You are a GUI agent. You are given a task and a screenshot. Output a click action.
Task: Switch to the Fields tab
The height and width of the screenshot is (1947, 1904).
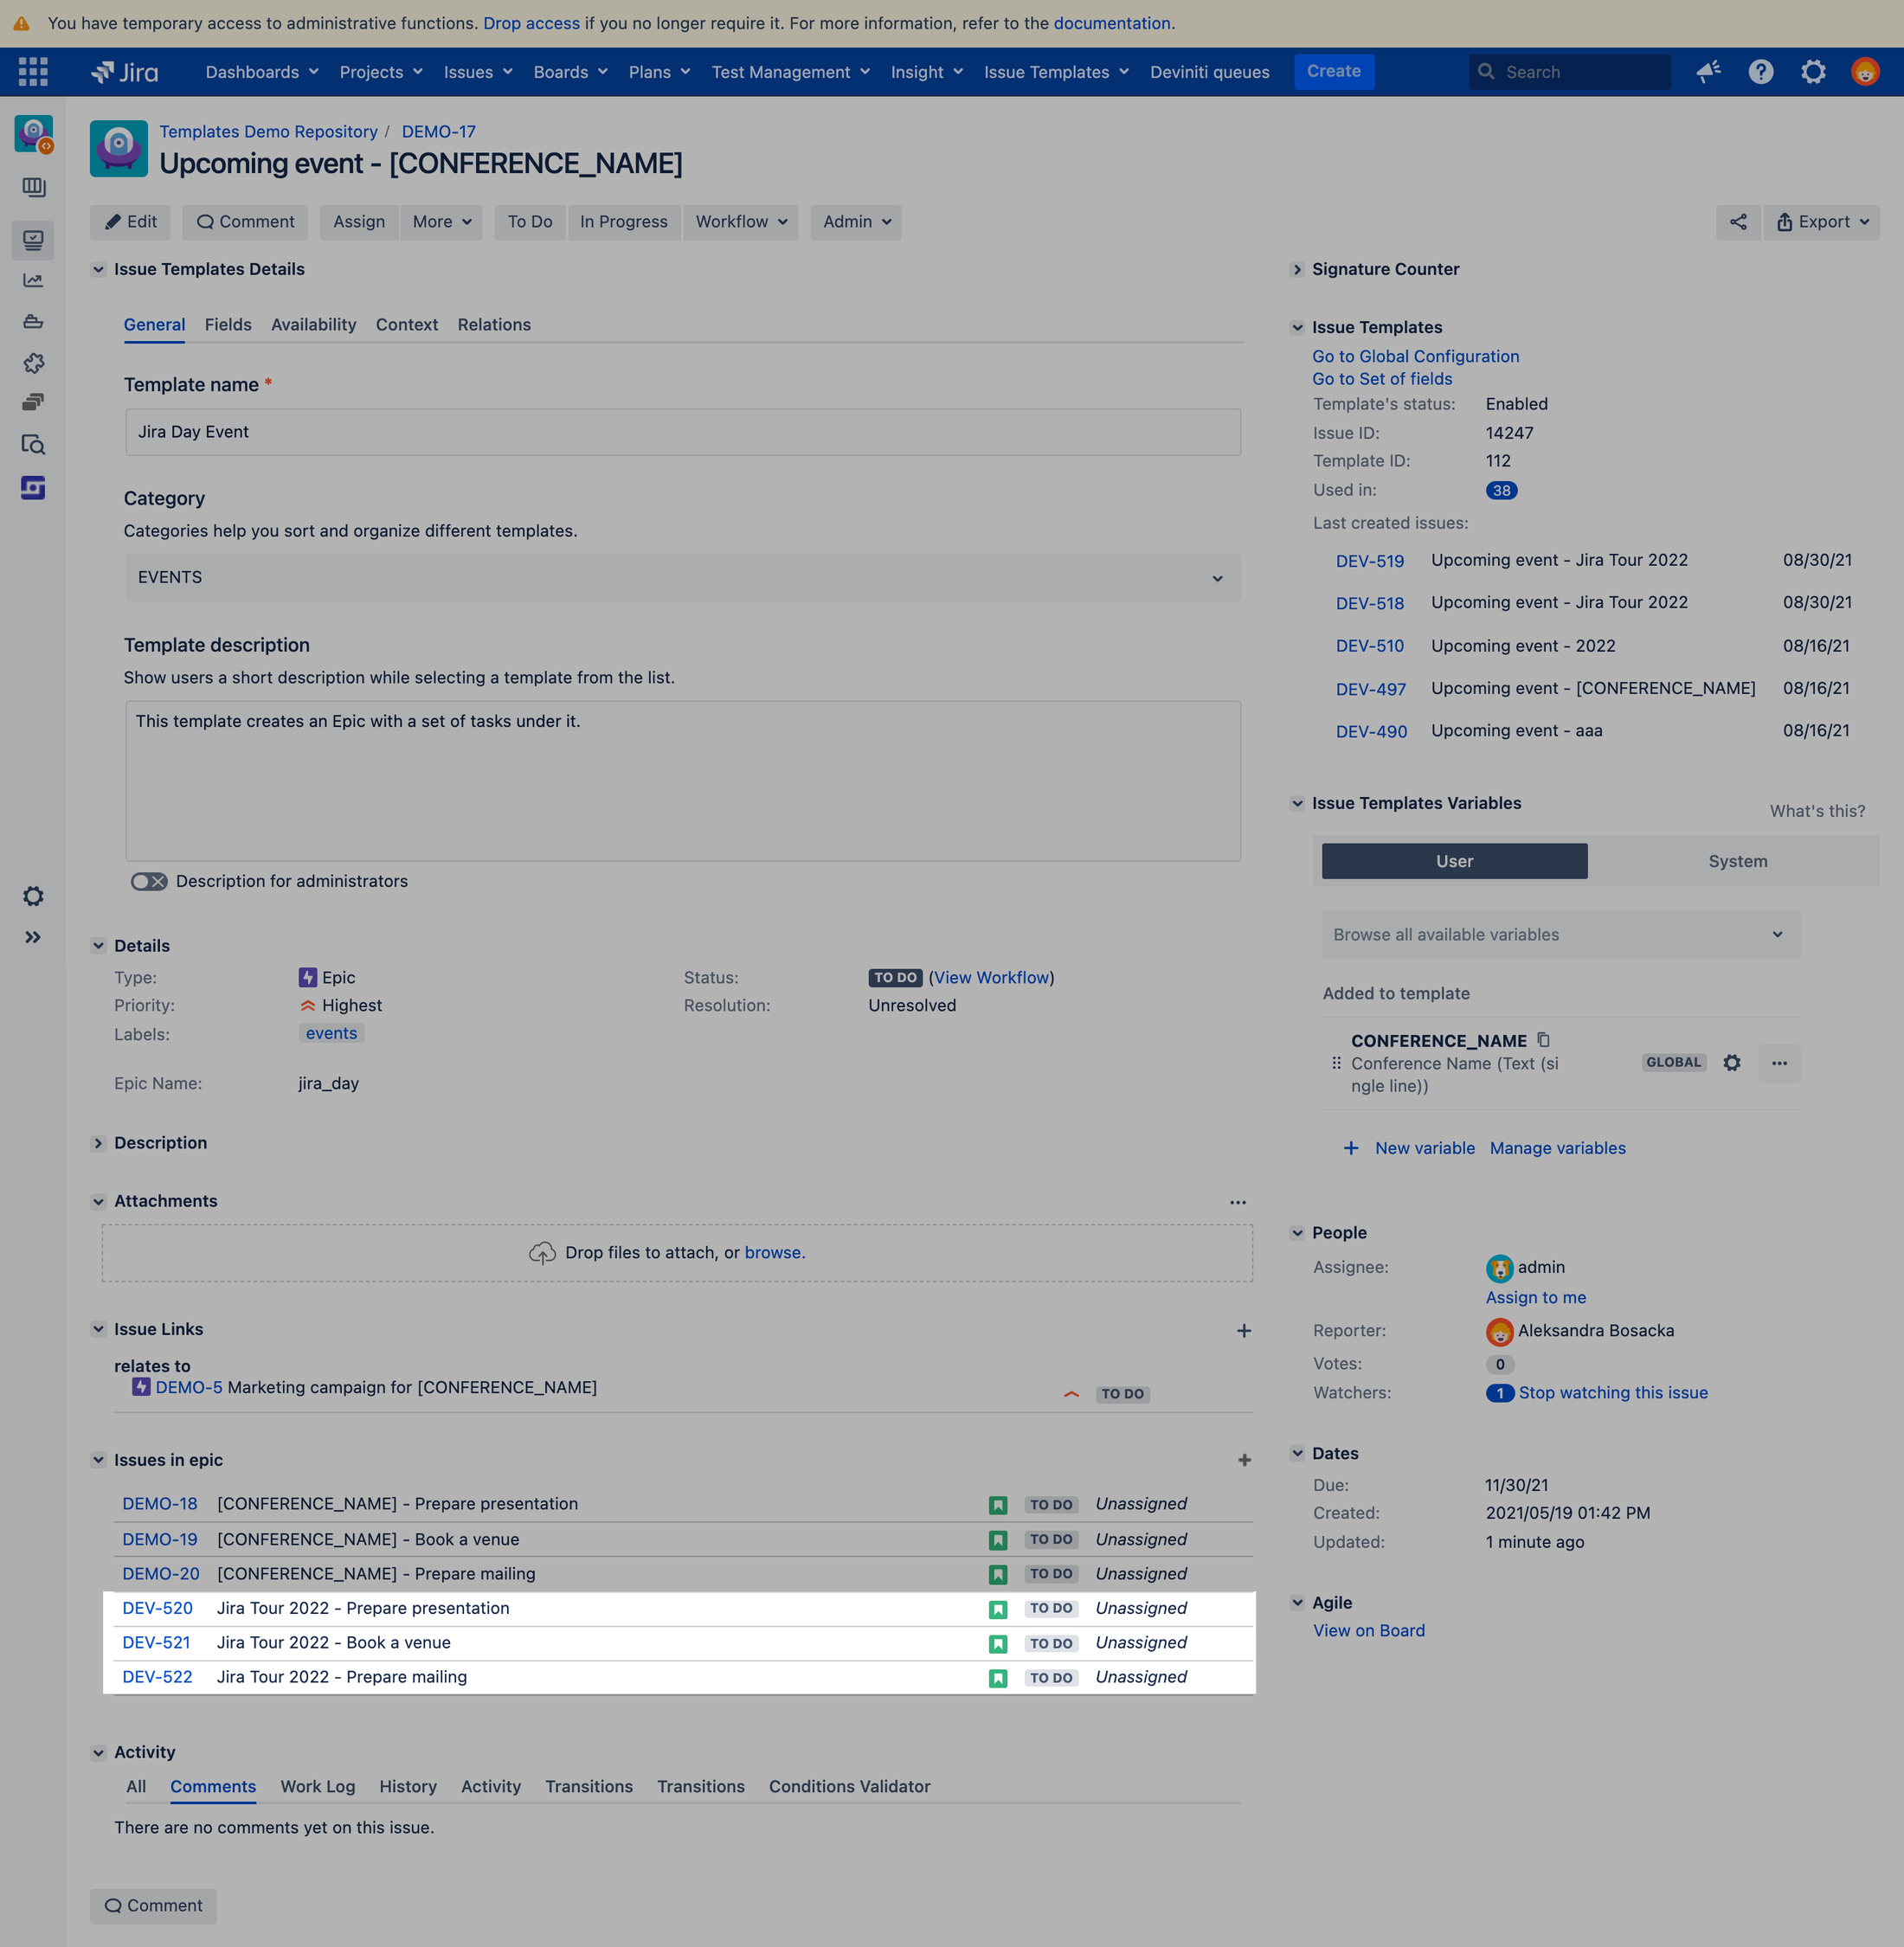point(228,325)
